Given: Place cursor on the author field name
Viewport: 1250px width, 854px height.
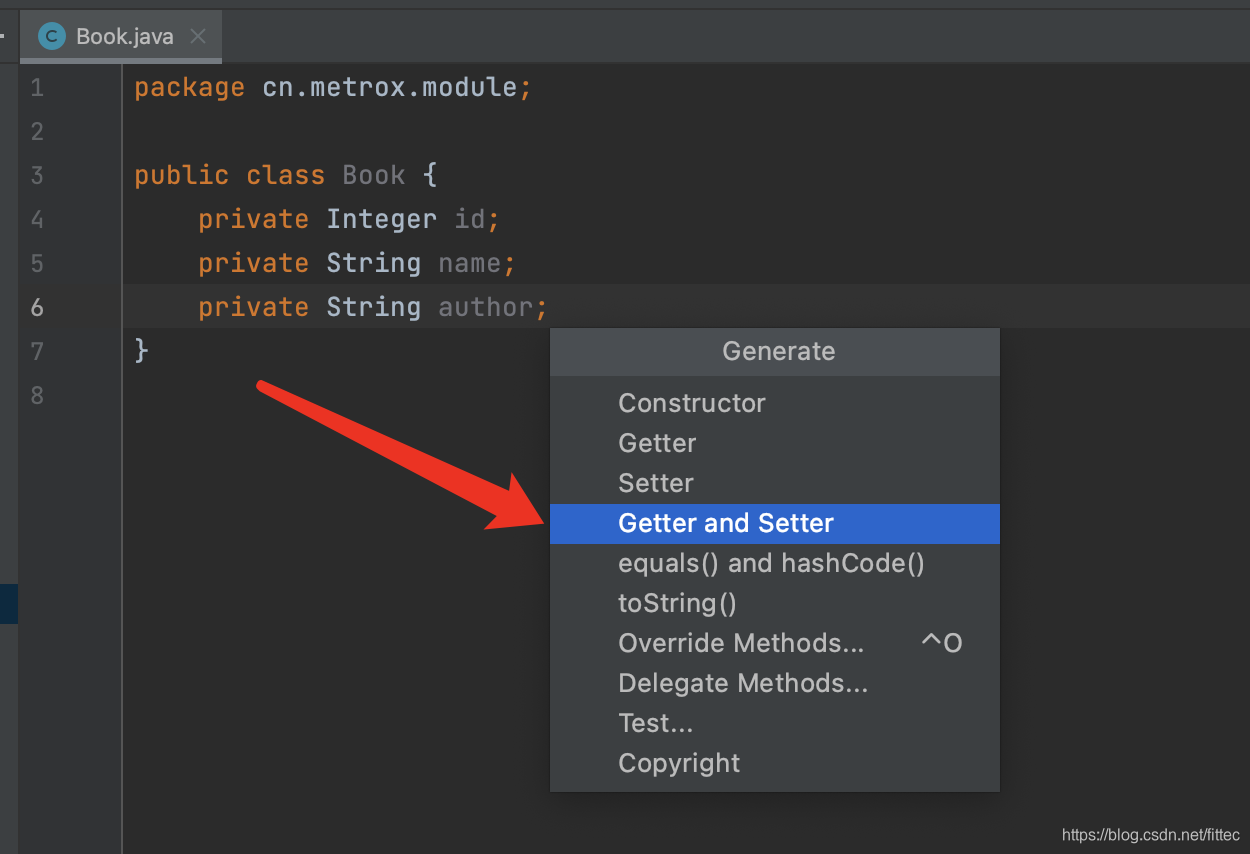Looking at the screenshot, I should click(485, 307).
